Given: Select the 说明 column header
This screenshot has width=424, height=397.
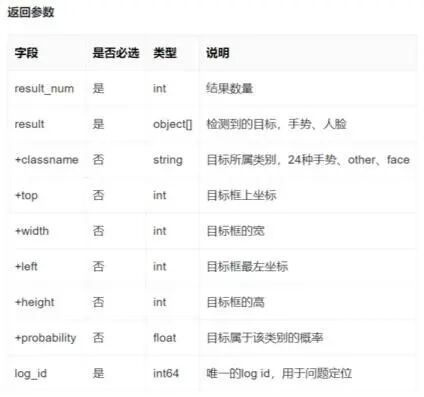Looking at the screenshot, I should coord(218,53).
